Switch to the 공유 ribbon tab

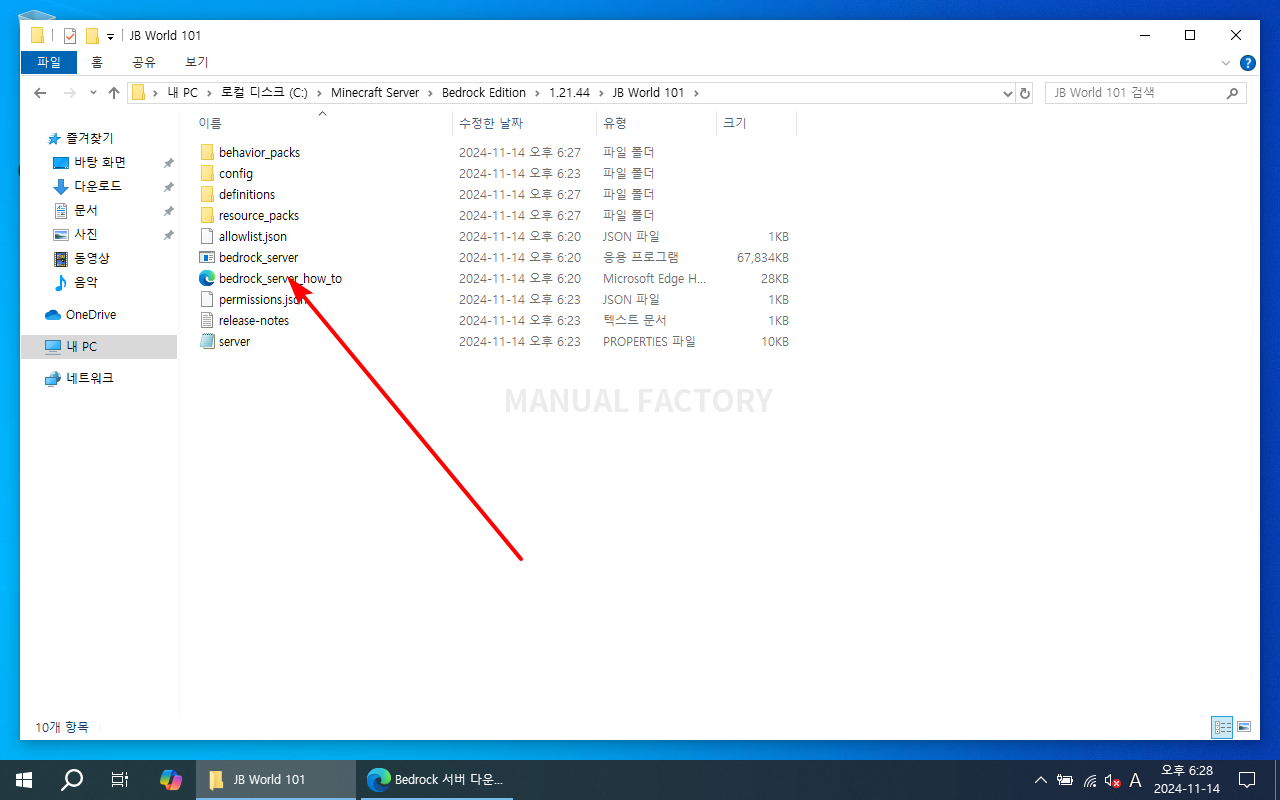click(144, 62)
